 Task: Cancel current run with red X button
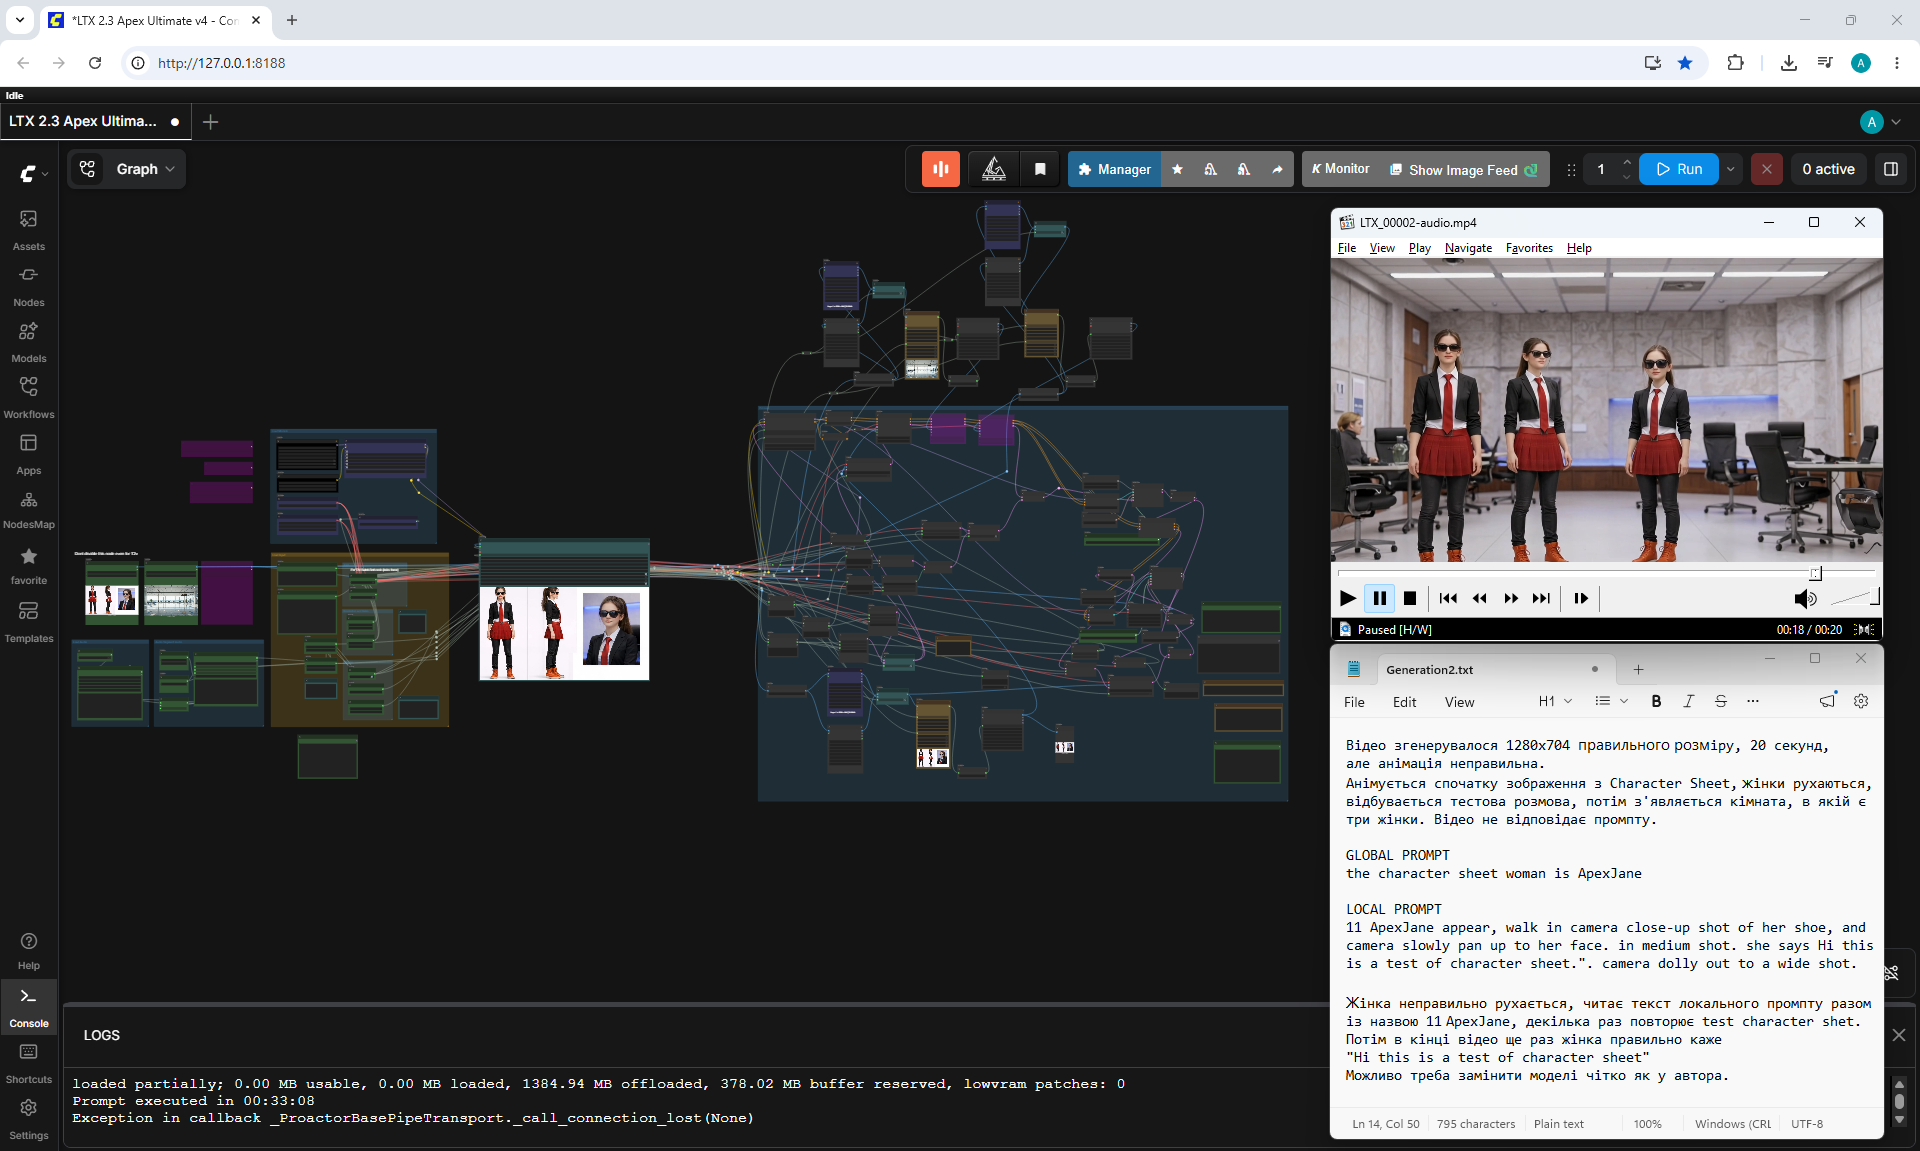(x=1767, y=169)
